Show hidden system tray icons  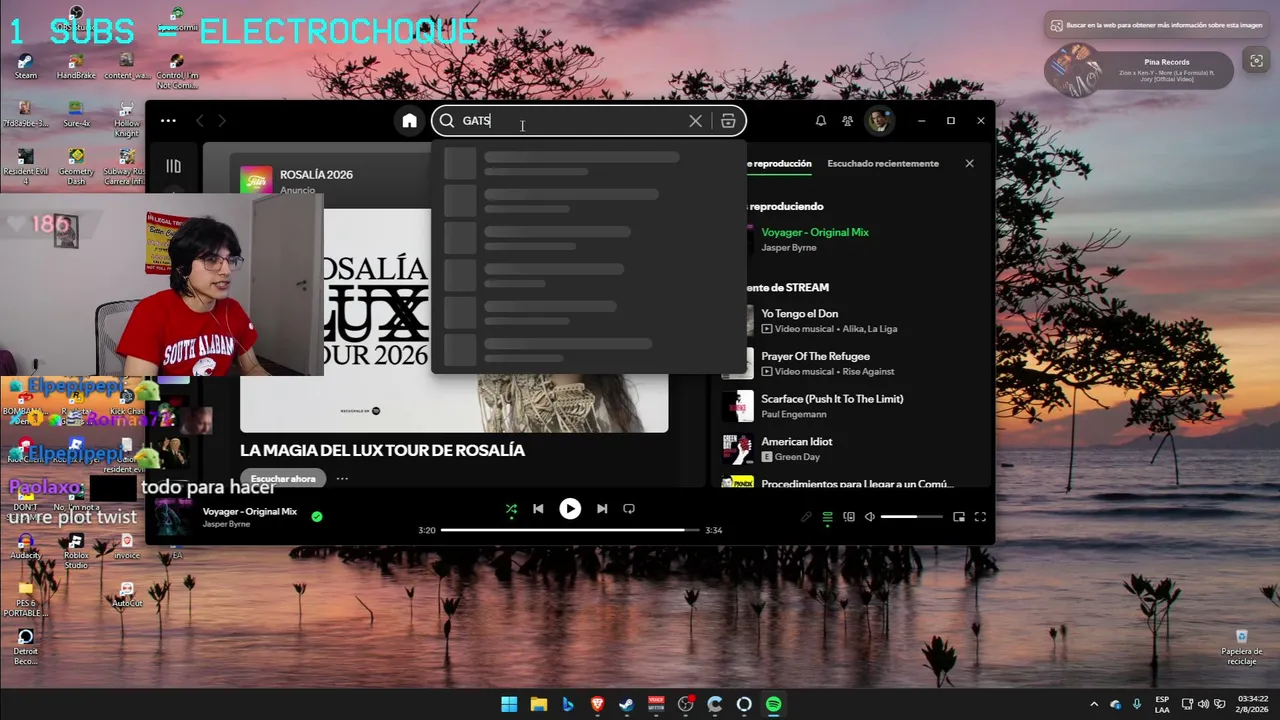click(1094, 704)
